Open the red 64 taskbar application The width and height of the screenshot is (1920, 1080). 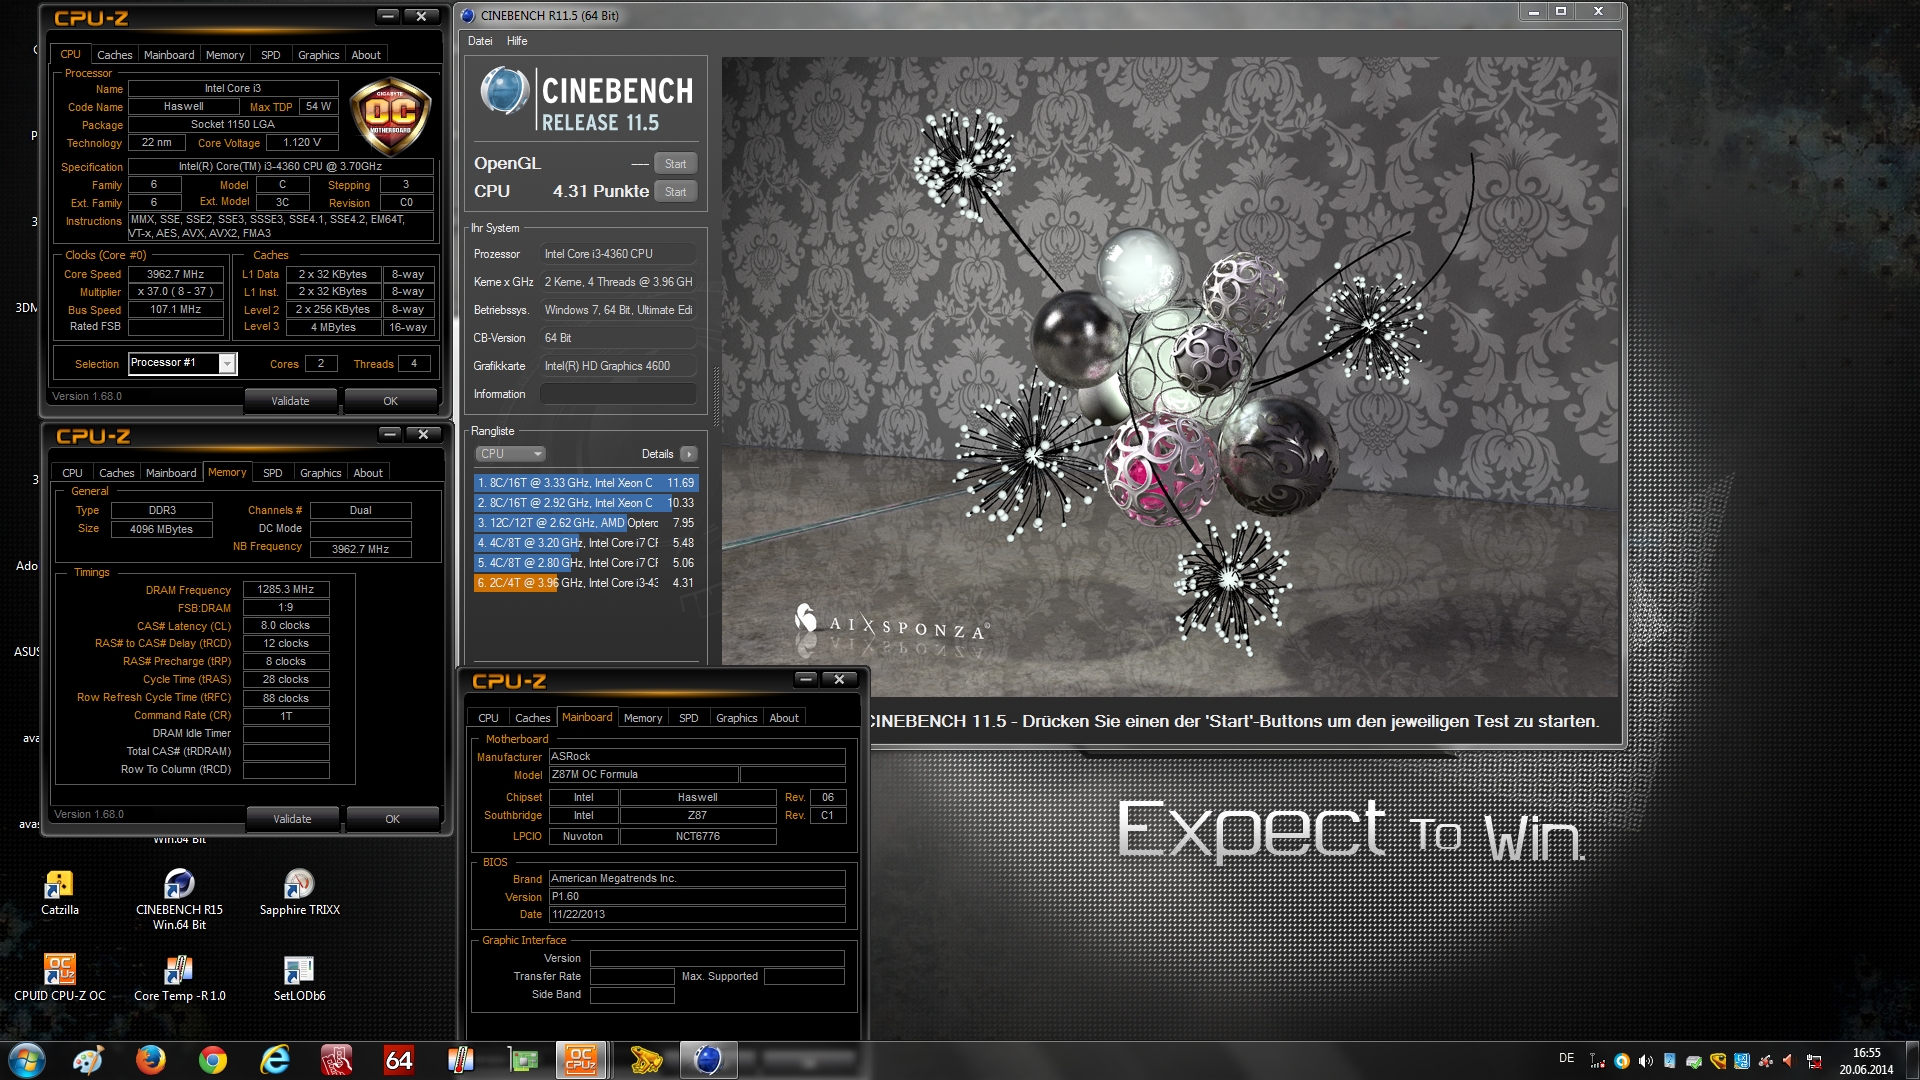coord(398,1060)
